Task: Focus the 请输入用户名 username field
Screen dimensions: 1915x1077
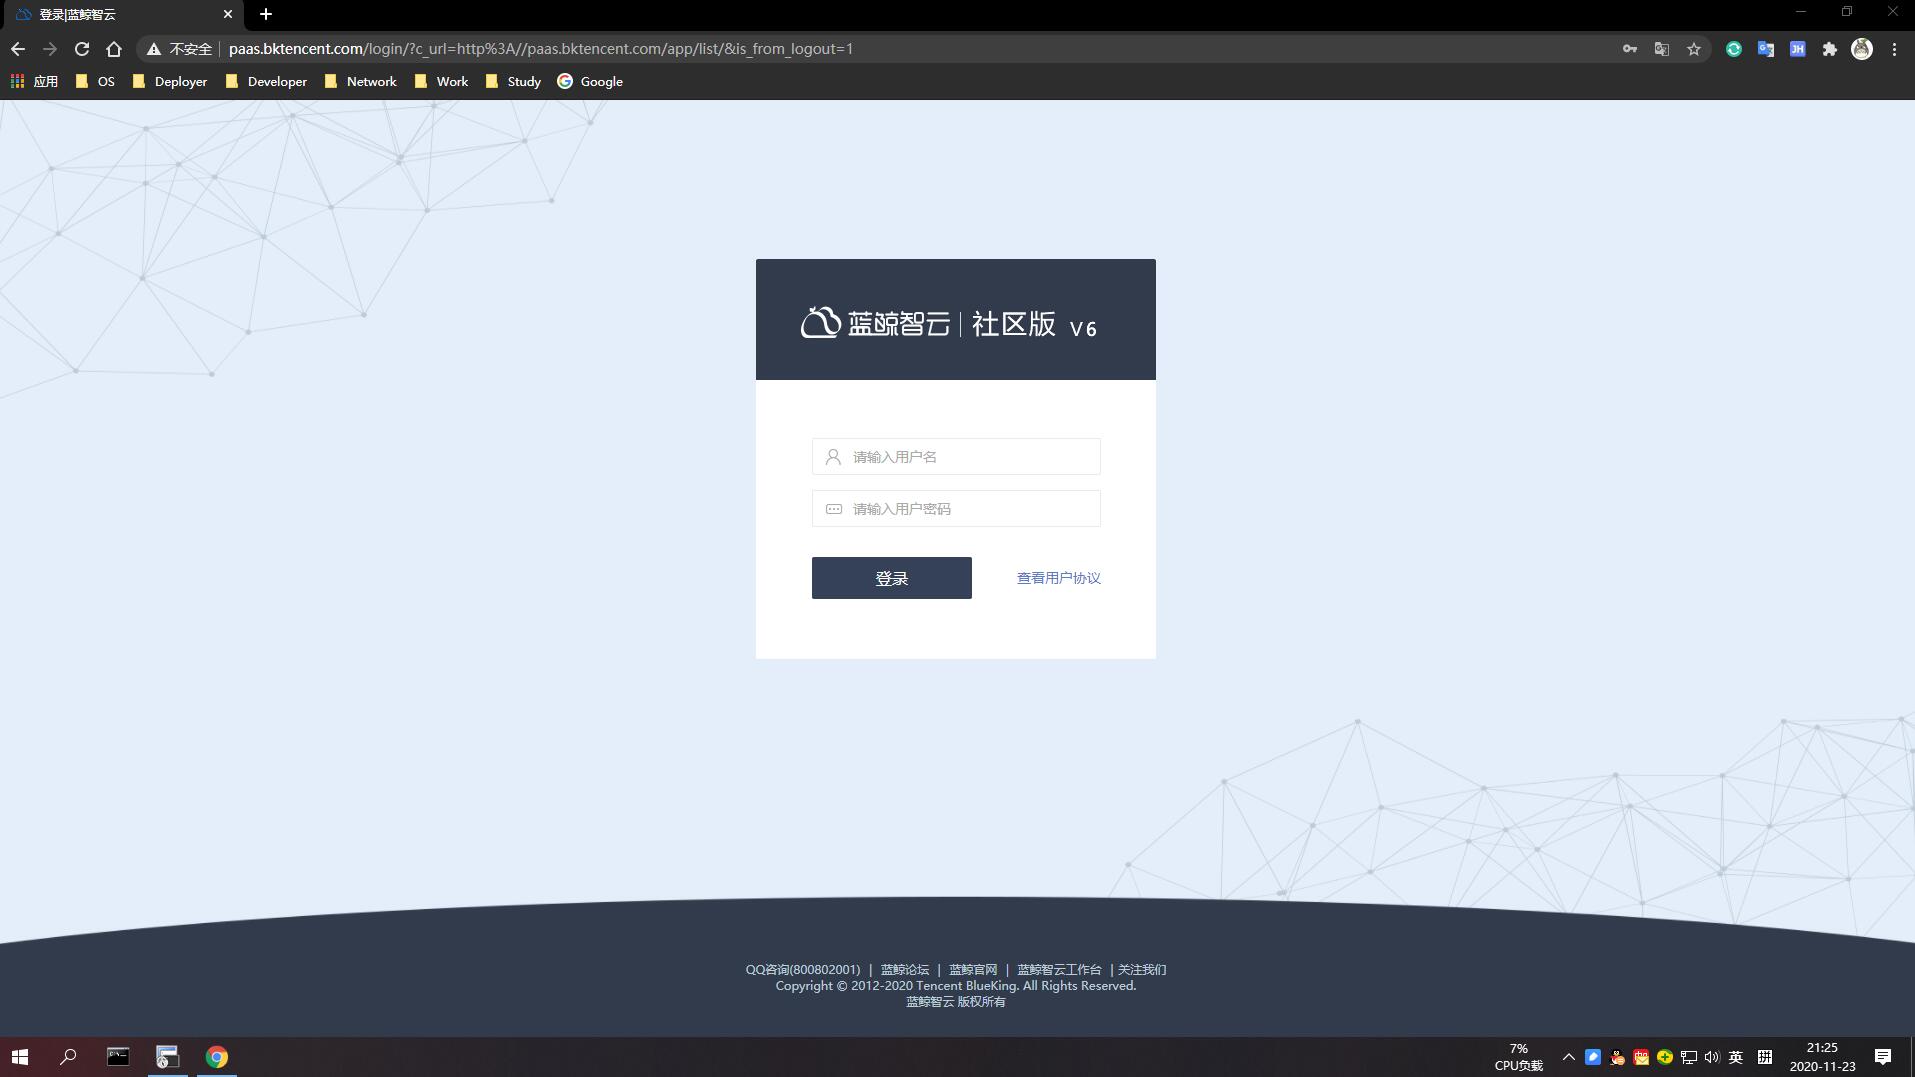Action: coord(956,457)
